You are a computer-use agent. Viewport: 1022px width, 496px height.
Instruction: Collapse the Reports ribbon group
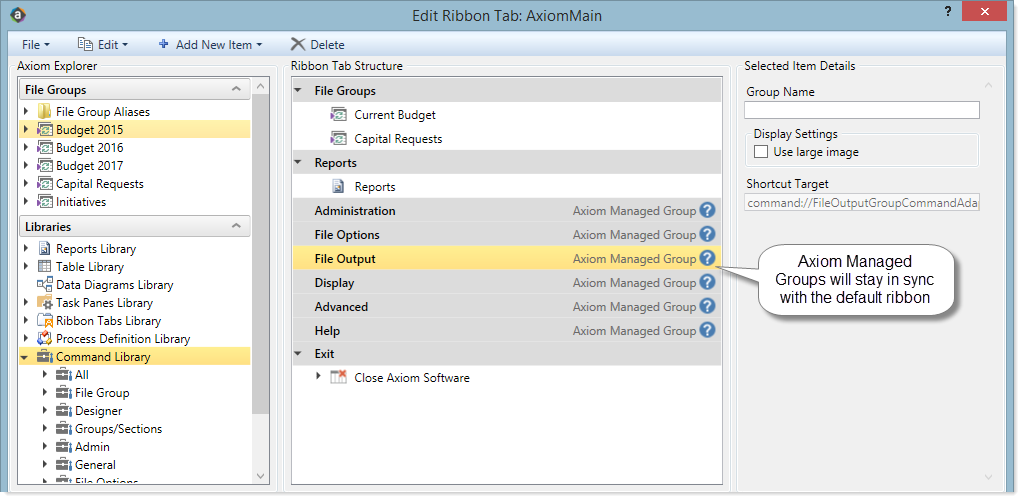tap(299, 162)
